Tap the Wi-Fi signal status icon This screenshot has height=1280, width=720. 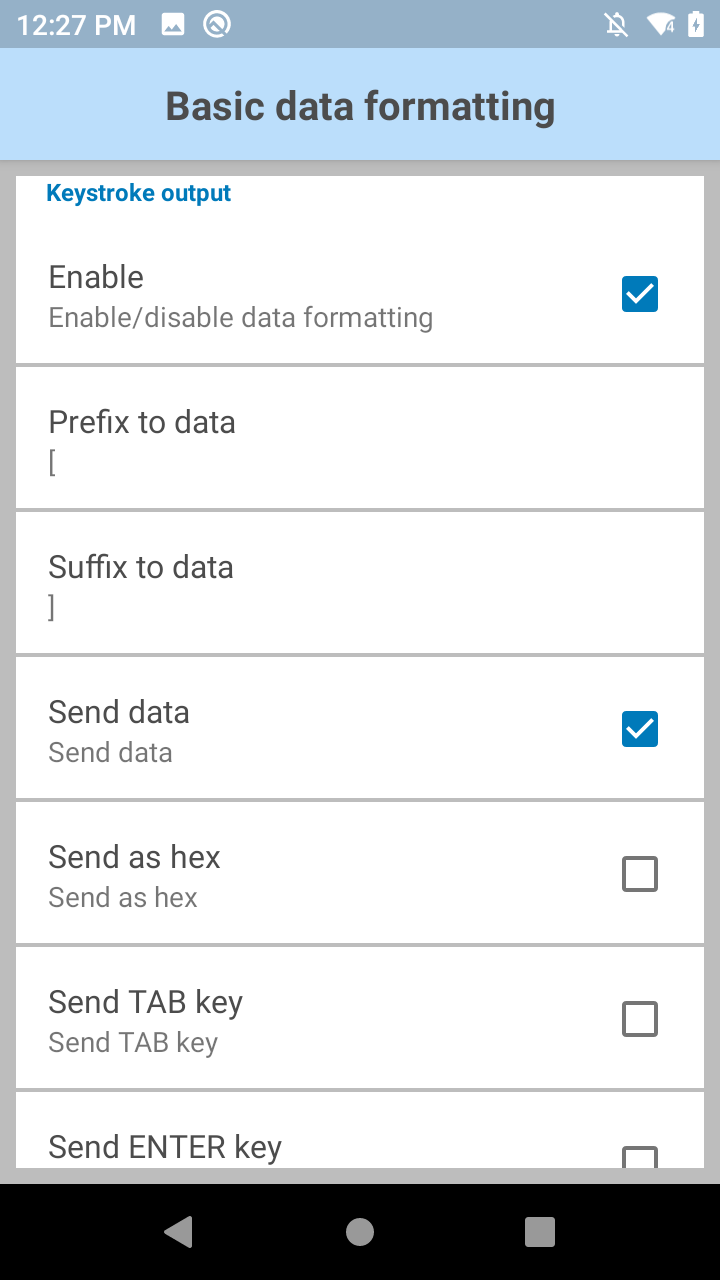point(660,25)
